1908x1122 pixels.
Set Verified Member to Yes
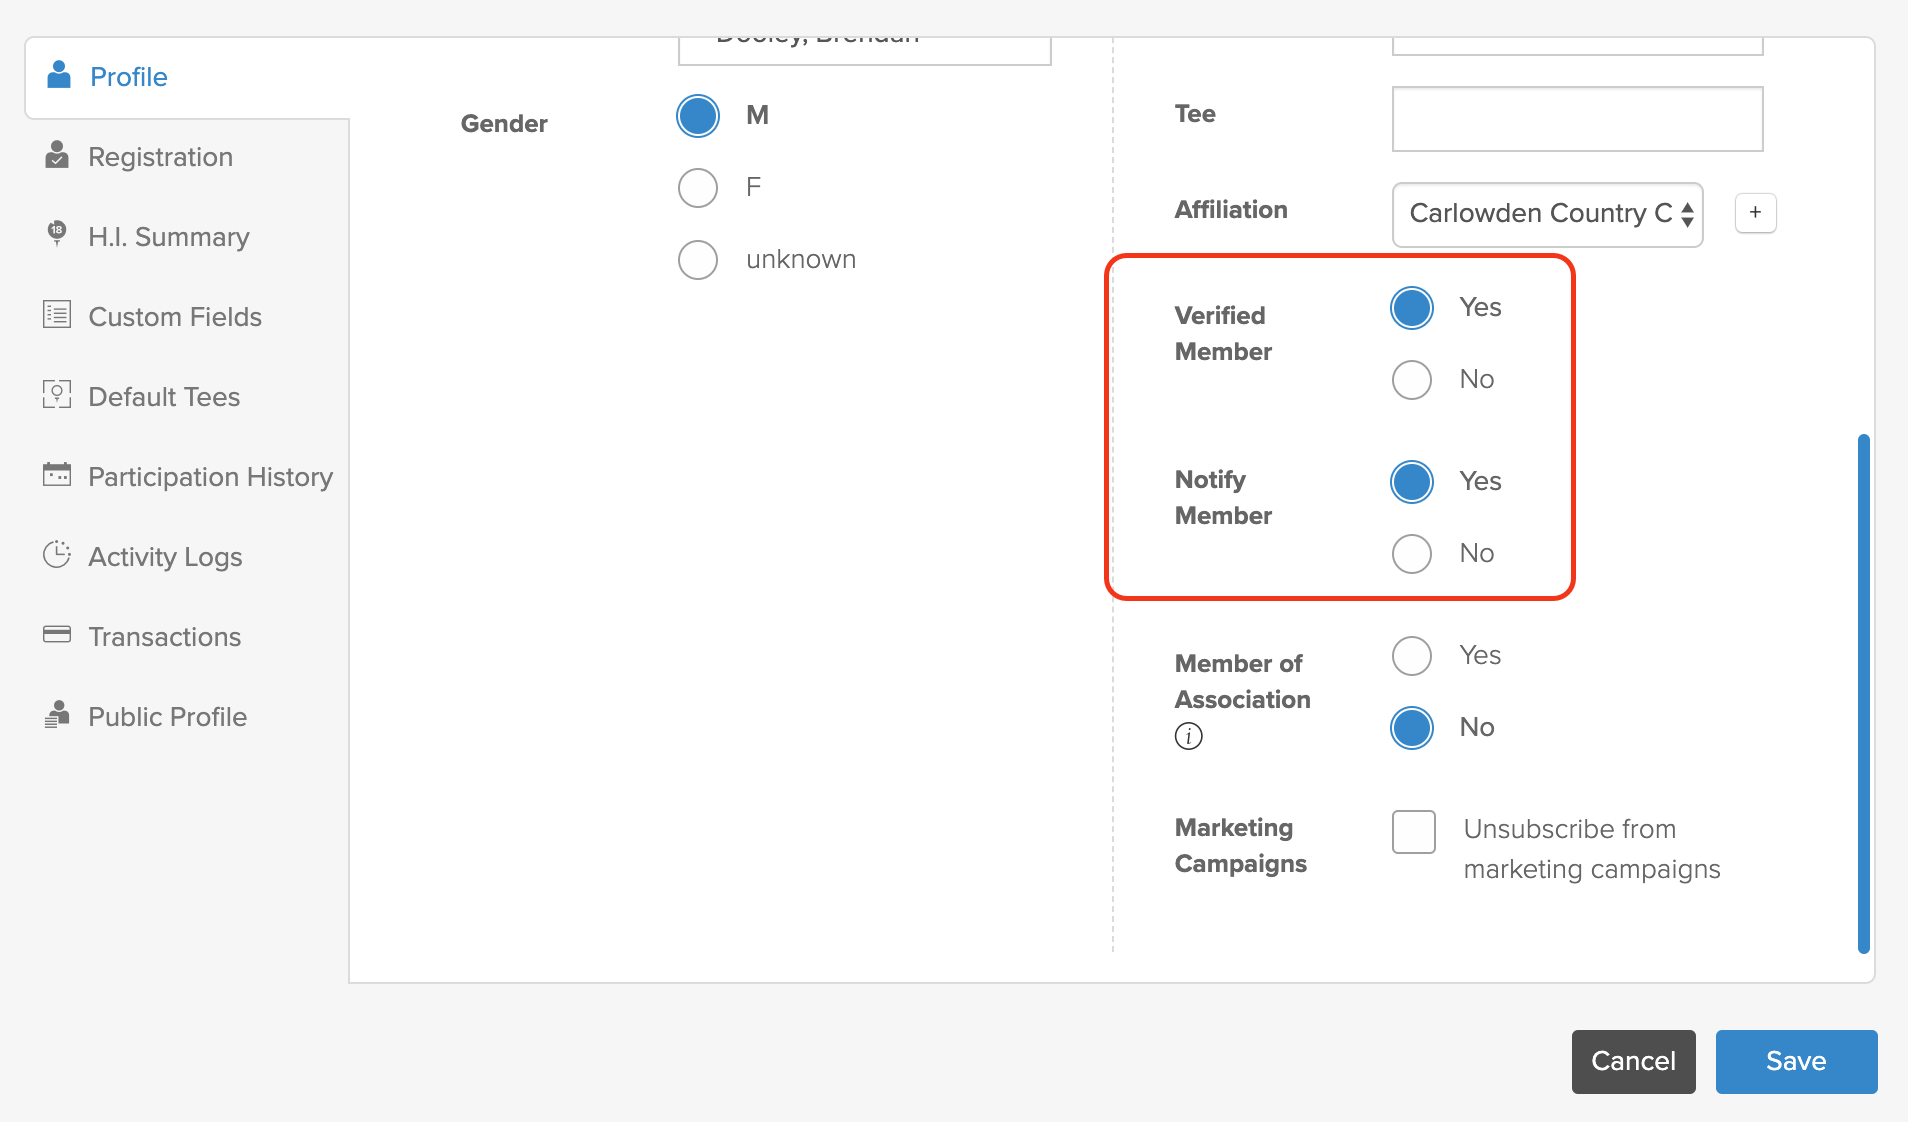point(1412,308)
